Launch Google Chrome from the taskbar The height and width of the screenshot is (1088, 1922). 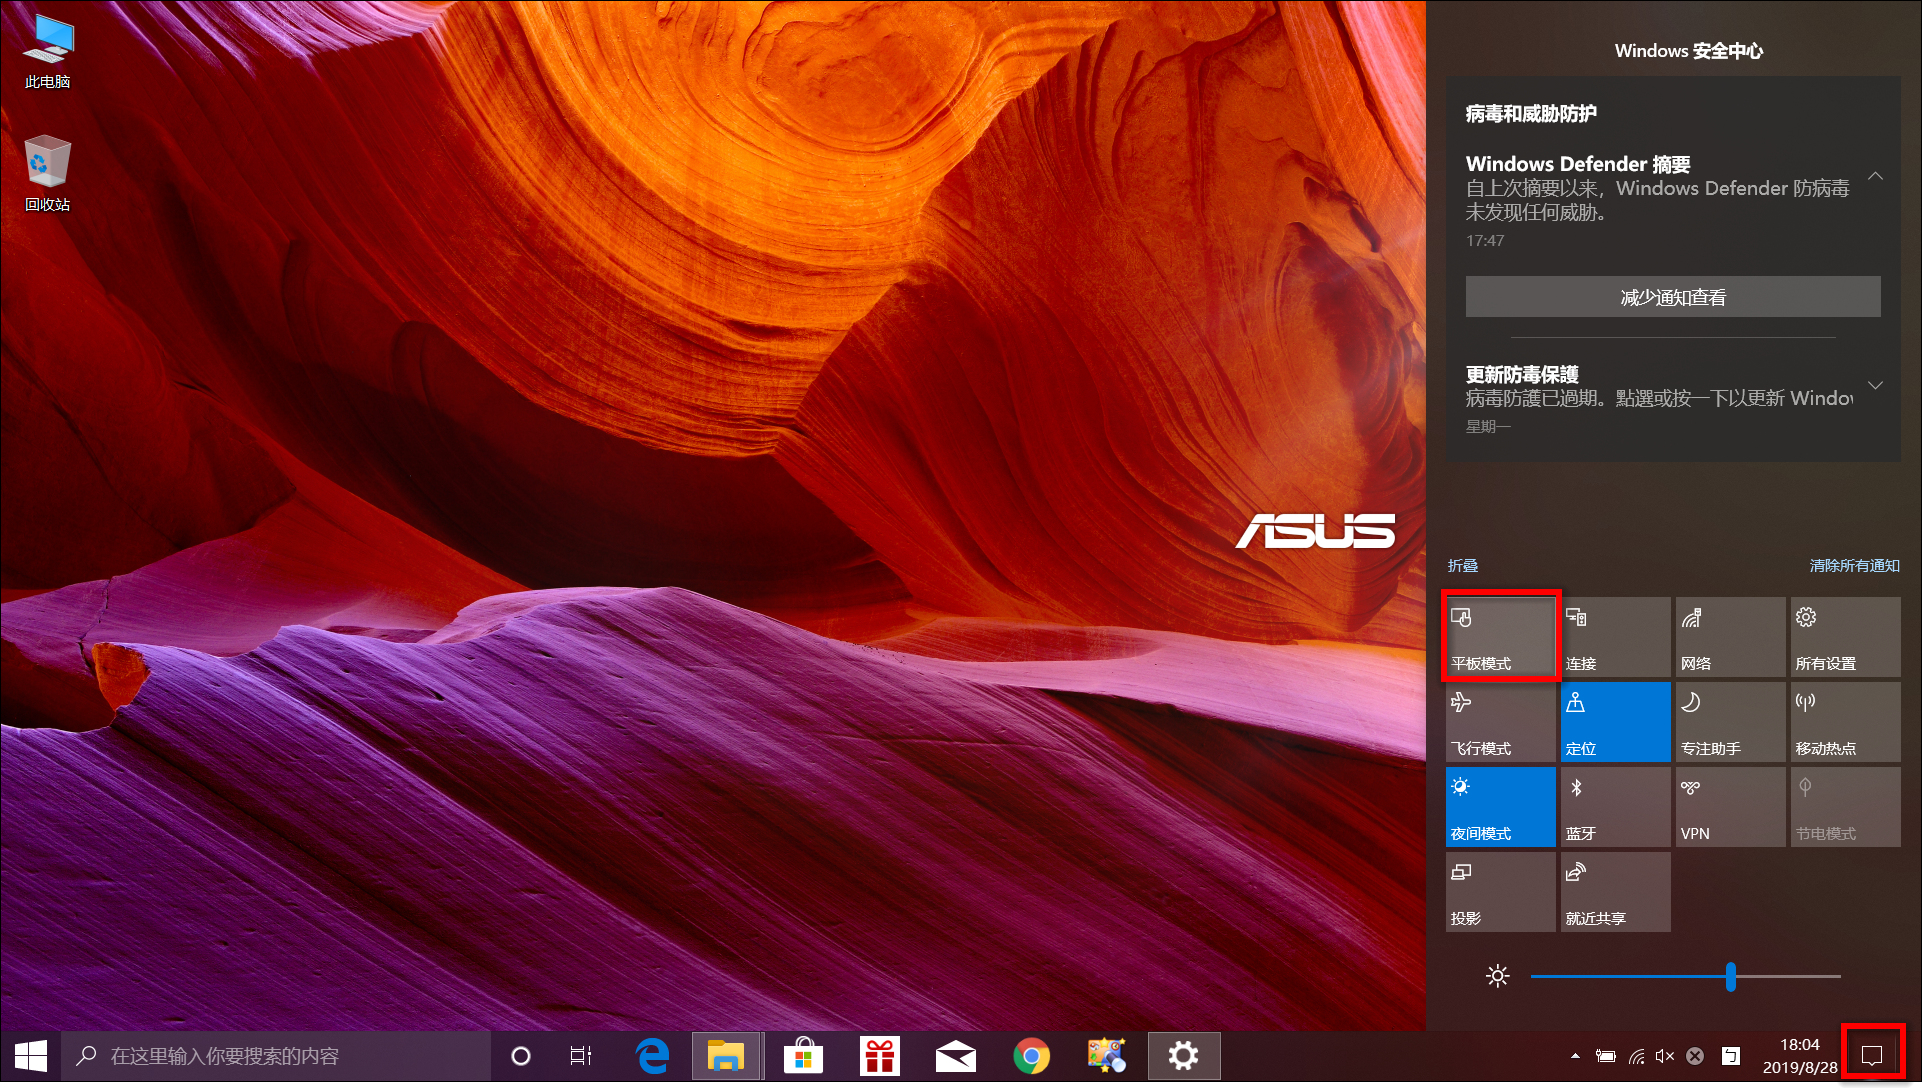(x=1032, y=1056)
